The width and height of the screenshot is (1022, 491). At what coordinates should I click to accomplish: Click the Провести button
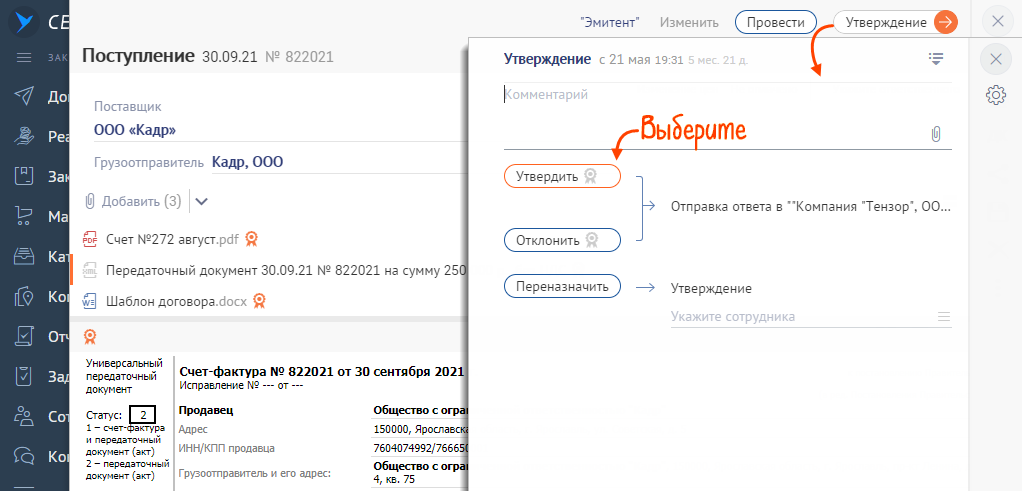pos(775,22)
